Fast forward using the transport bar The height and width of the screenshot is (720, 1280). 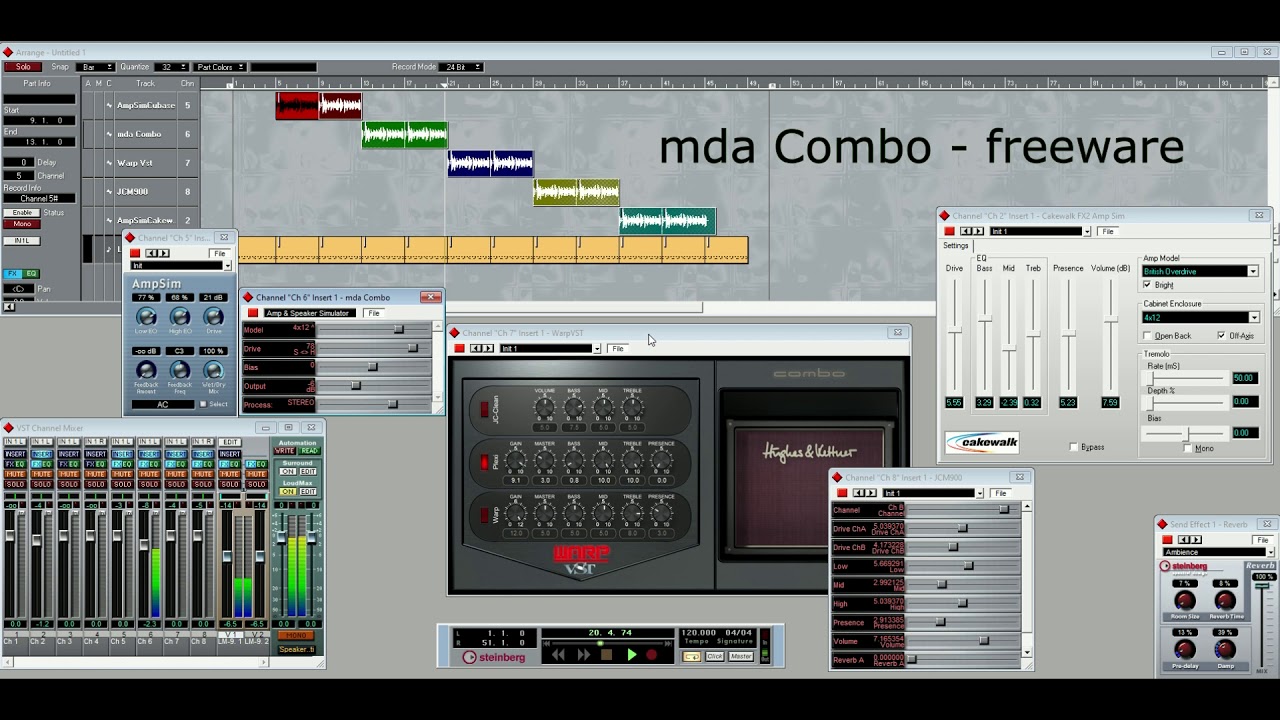584,655
